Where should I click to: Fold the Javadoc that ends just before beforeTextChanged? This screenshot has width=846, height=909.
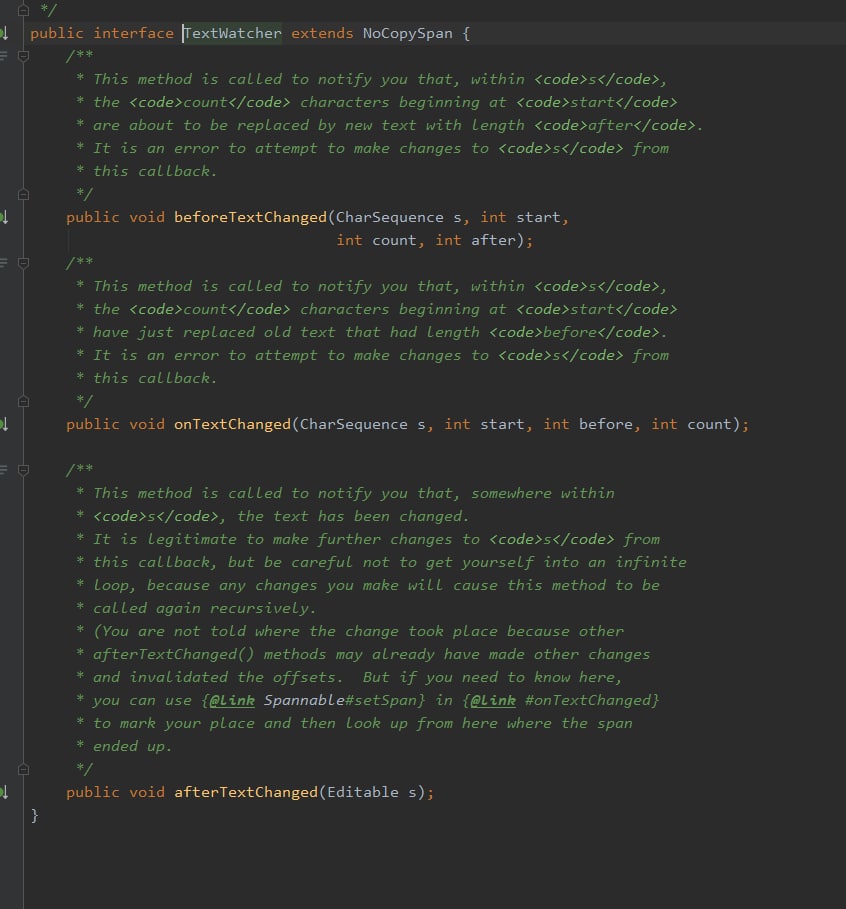pos(23,194)
